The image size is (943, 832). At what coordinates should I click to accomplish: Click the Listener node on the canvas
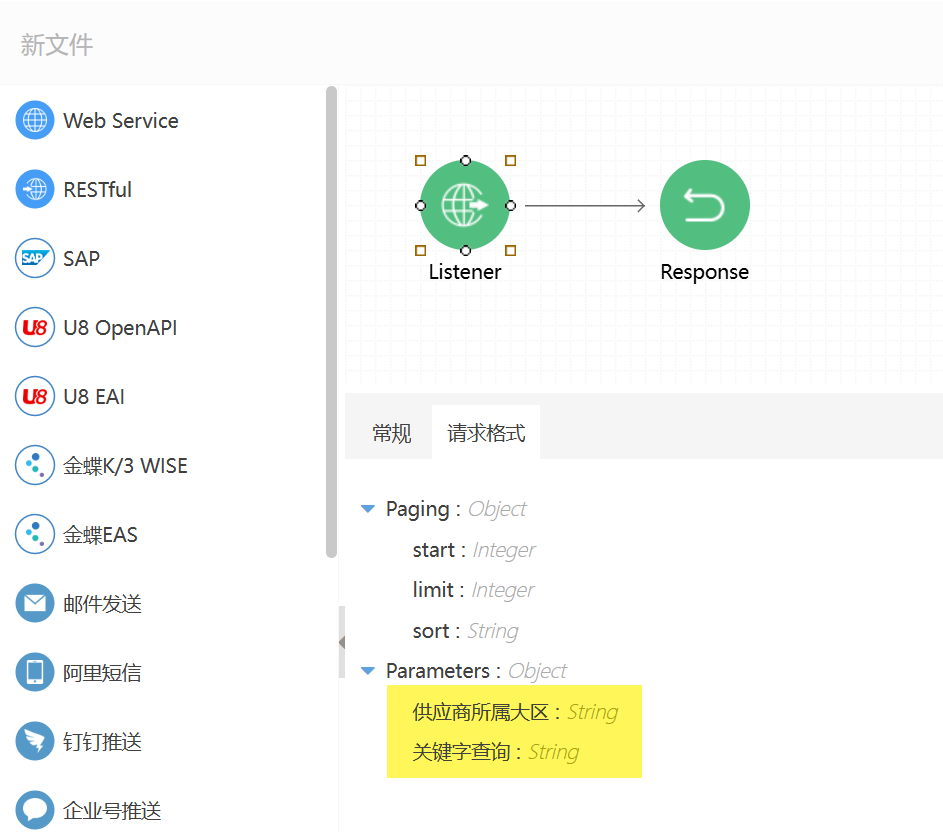click(x=464, y=205)
